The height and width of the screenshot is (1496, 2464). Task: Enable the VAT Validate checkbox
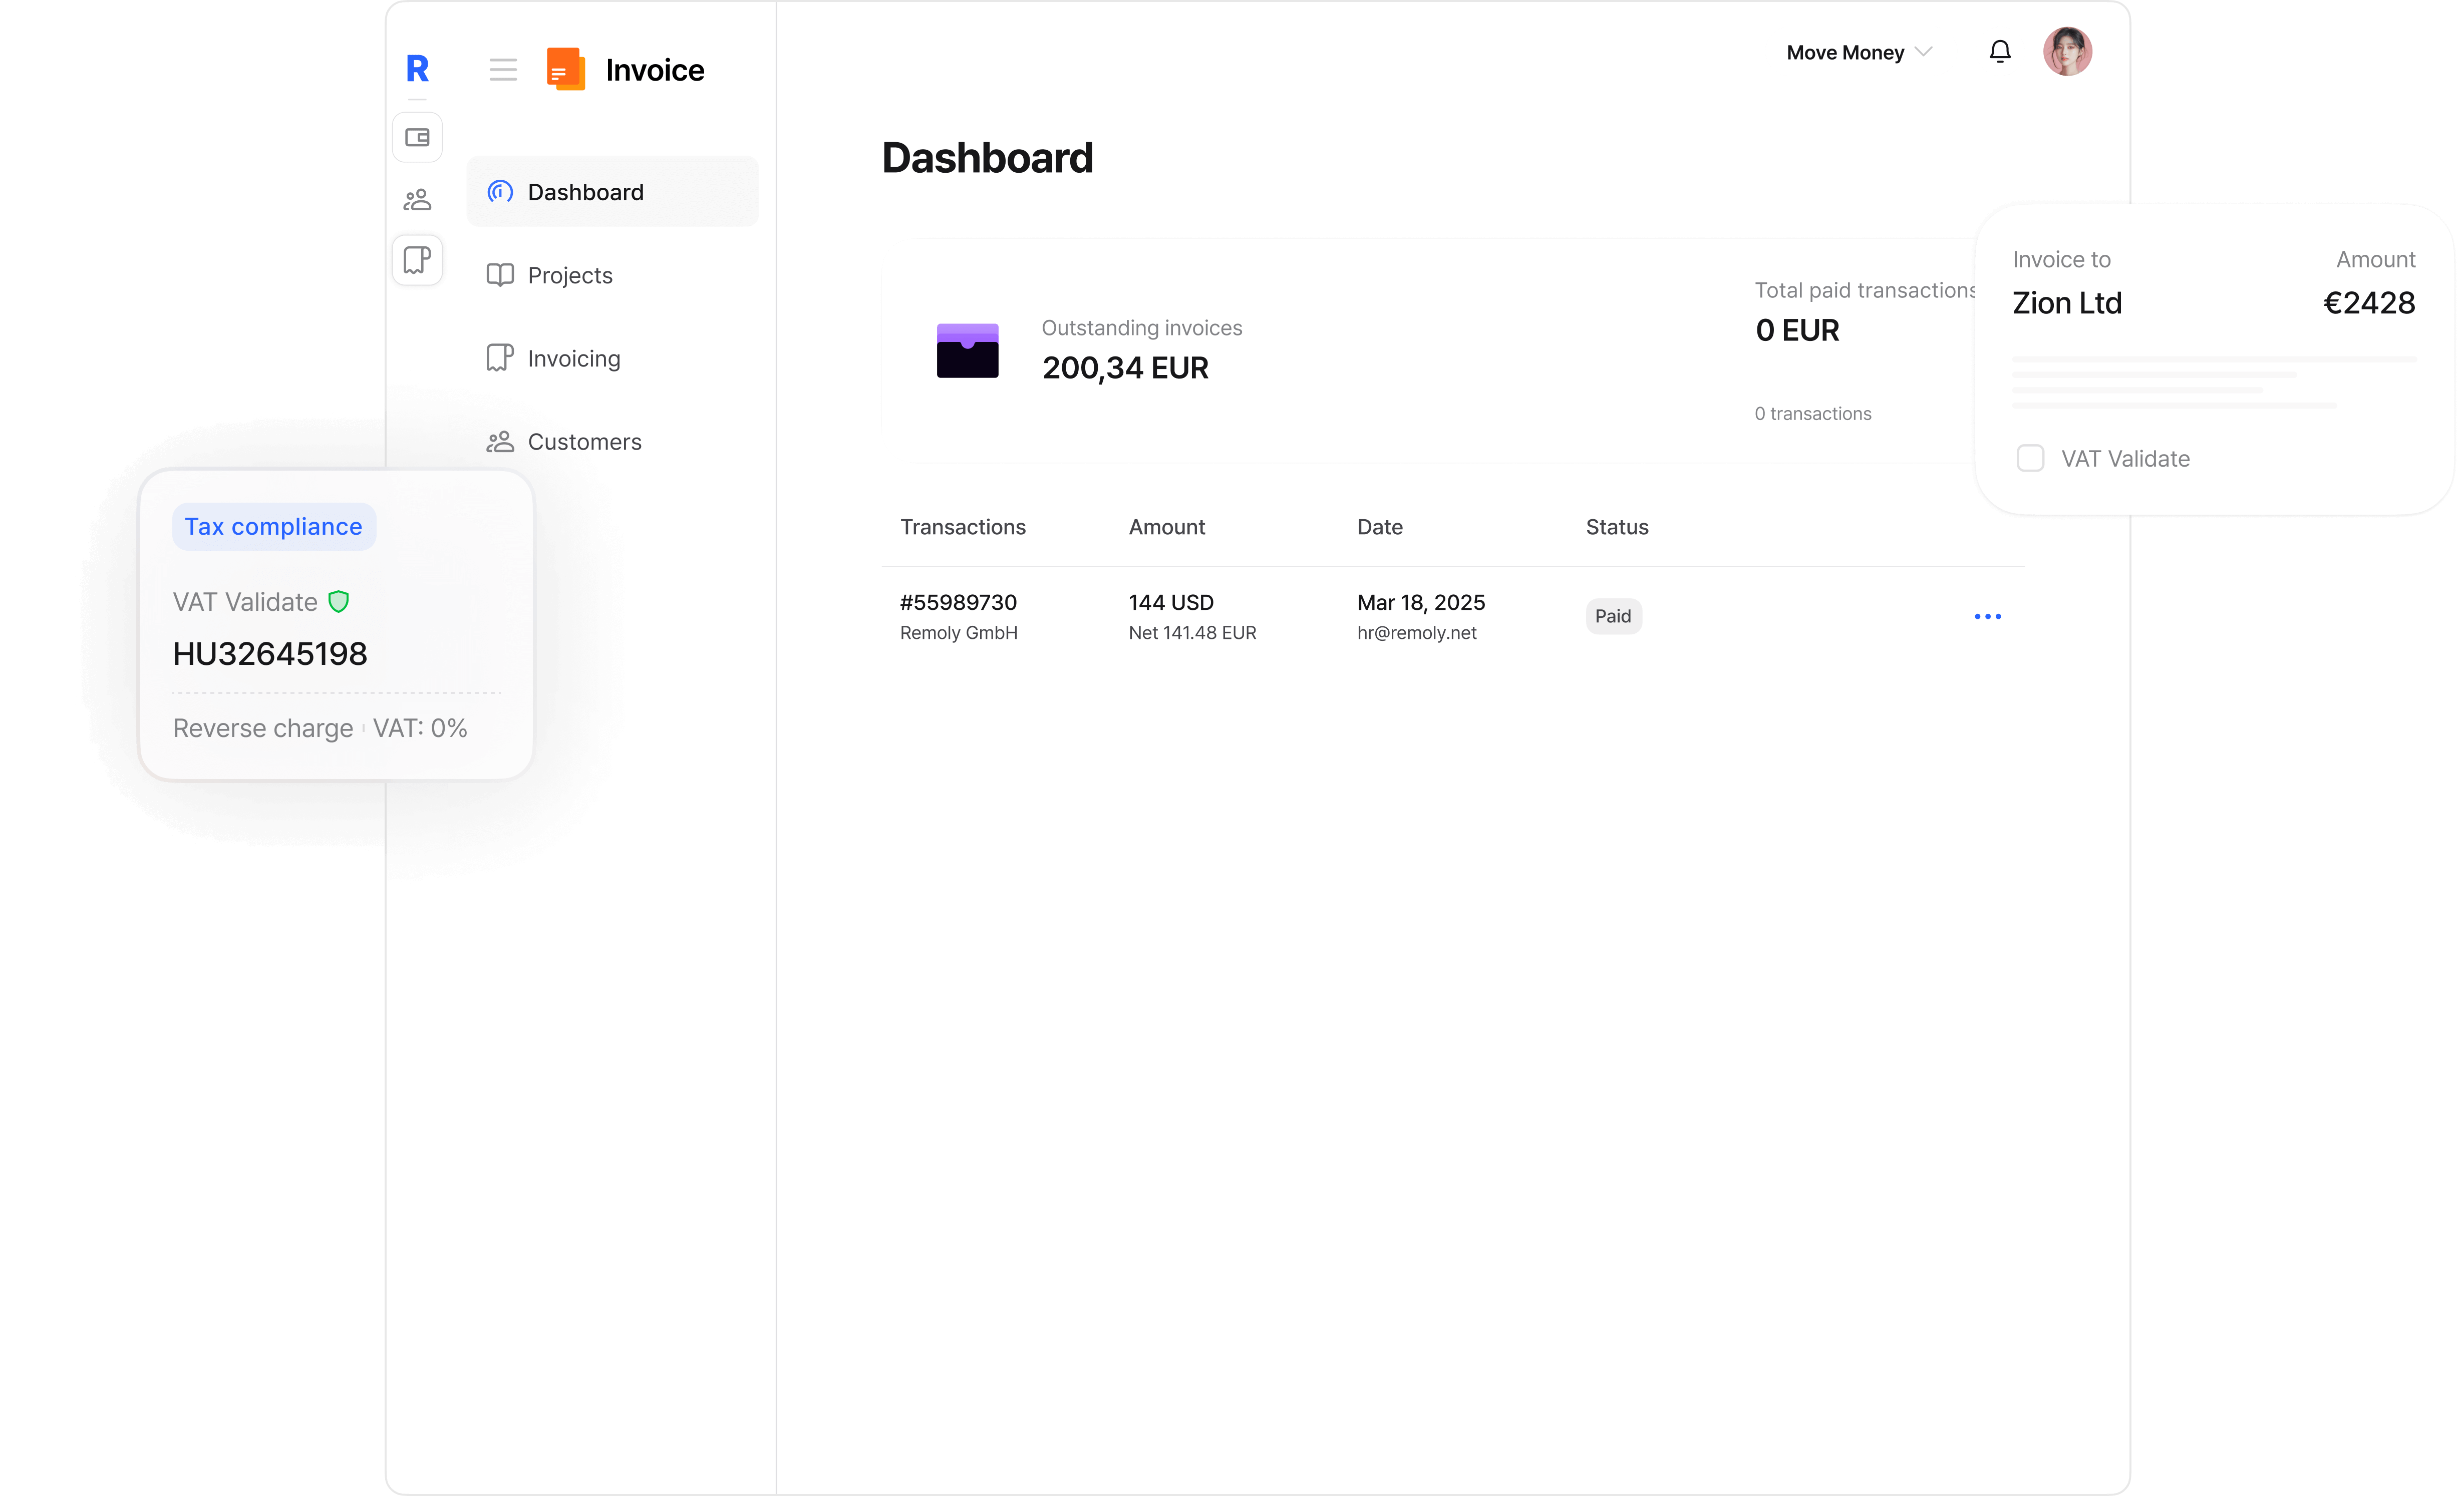click(2030, 459)
